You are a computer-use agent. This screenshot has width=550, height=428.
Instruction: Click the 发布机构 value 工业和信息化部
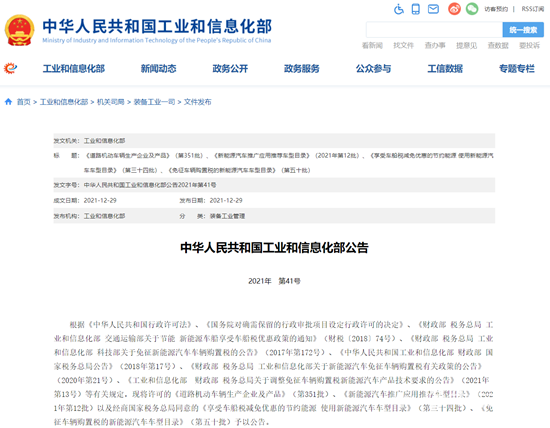point(104,216)
